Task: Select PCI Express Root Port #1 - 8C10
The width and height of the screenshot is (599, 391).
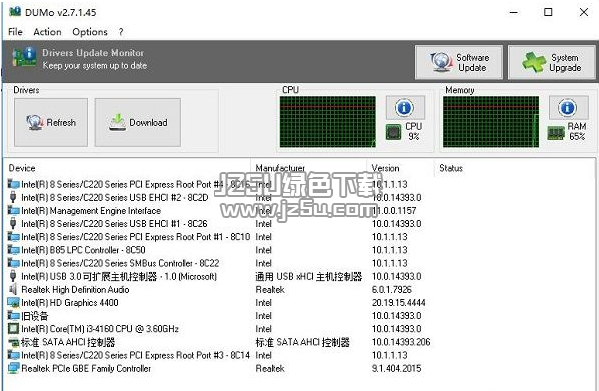Action: point(135,237)
